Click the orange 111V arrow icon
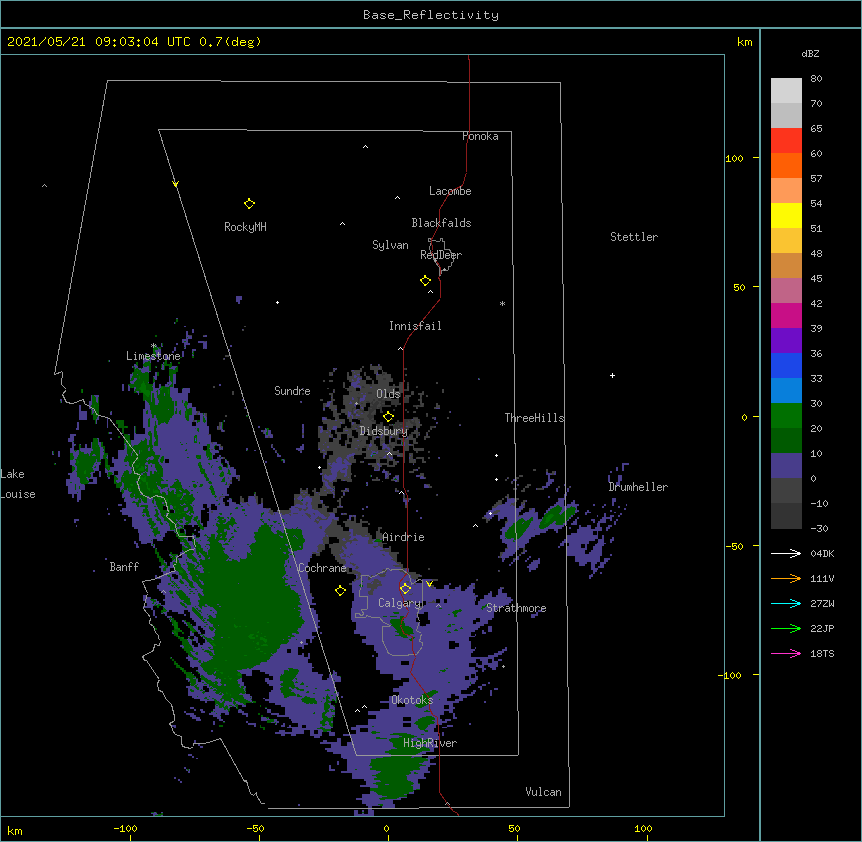862x842 pixels. click(786, 578)
